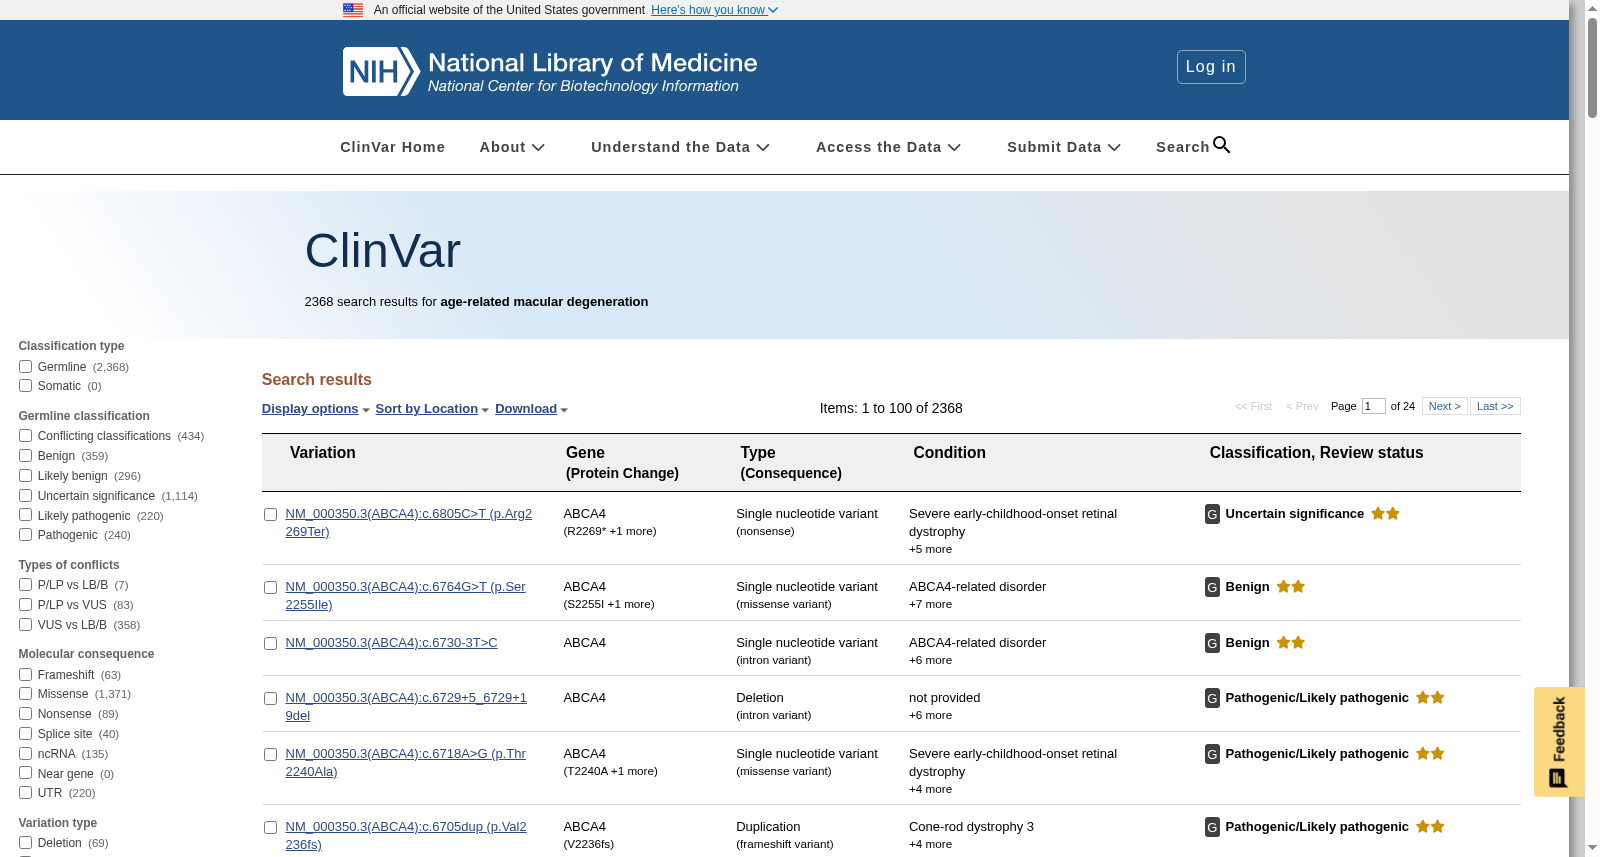Open the c.6764G>T (p.Ser2255Ile) link
Image resolution: width=1600 pixels, height=857 pixels.
[405, 596]
